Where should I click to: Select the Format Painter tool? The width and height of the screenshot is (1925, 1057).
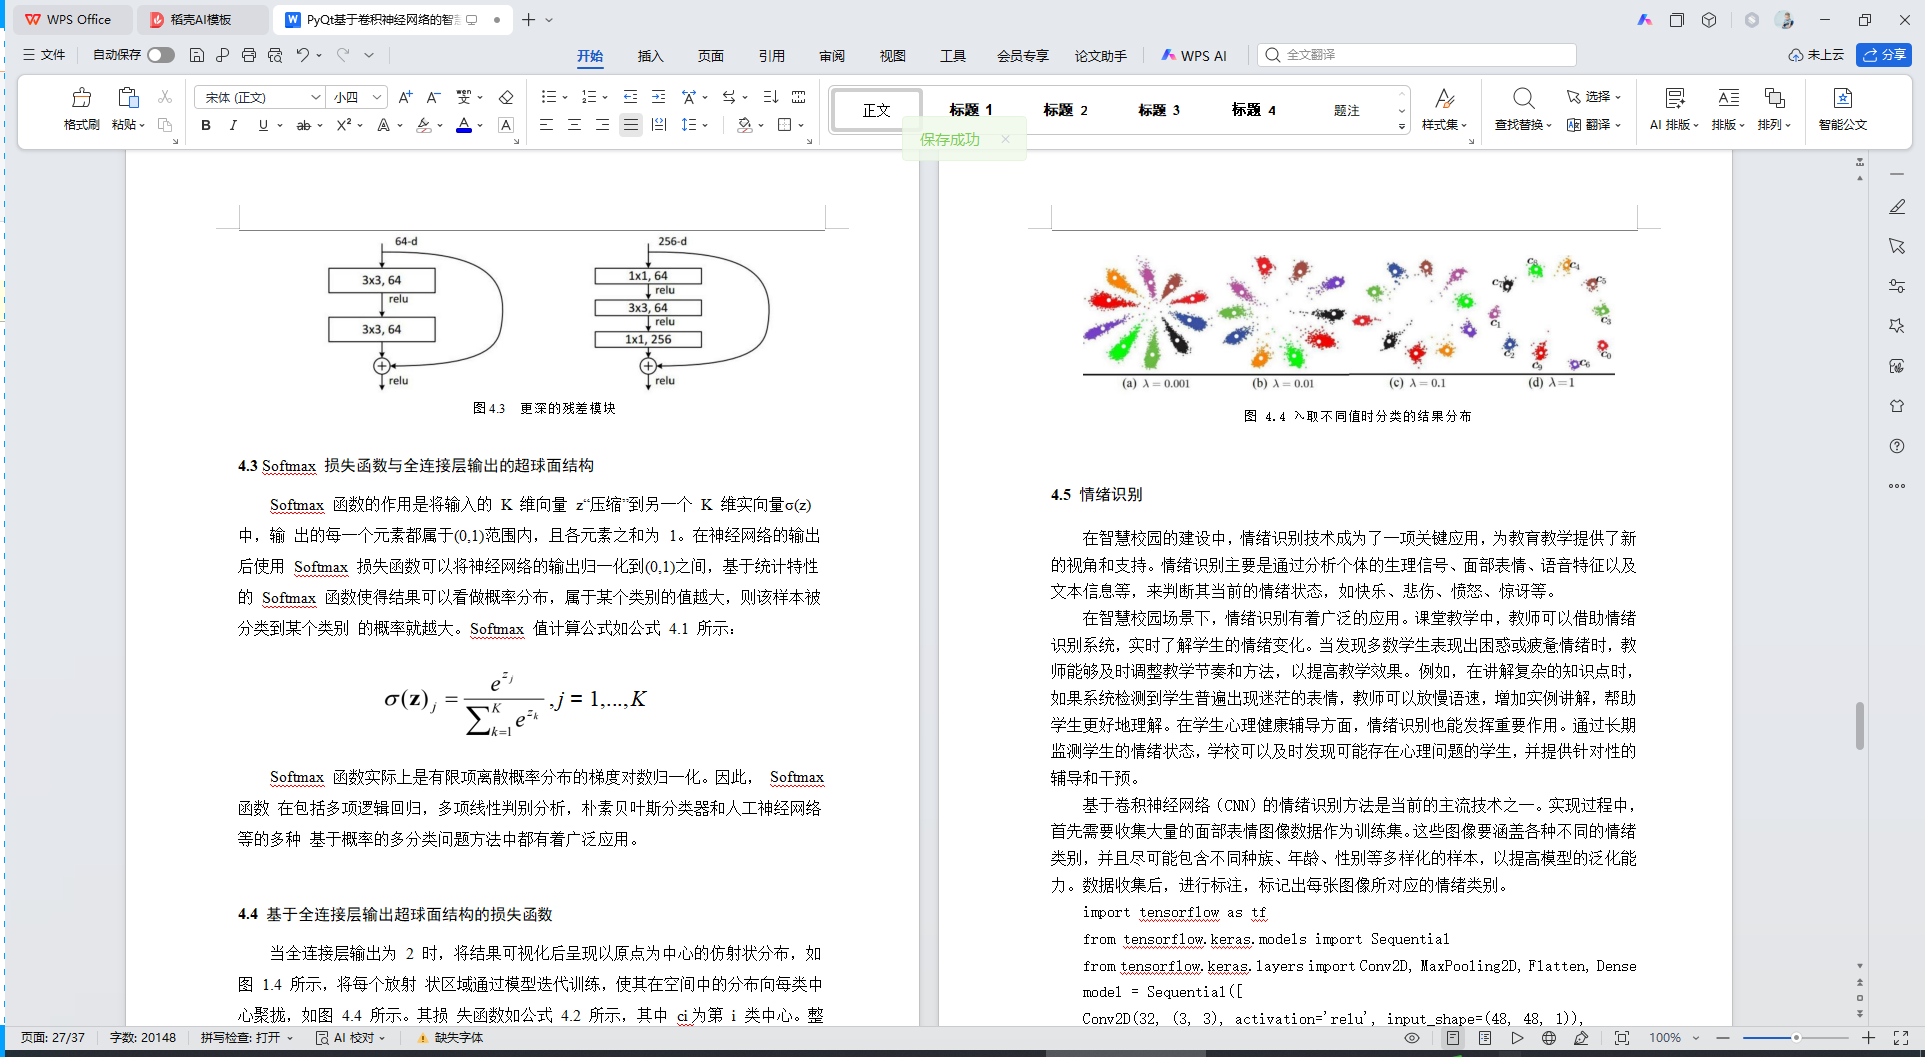[x=81, y=108]
